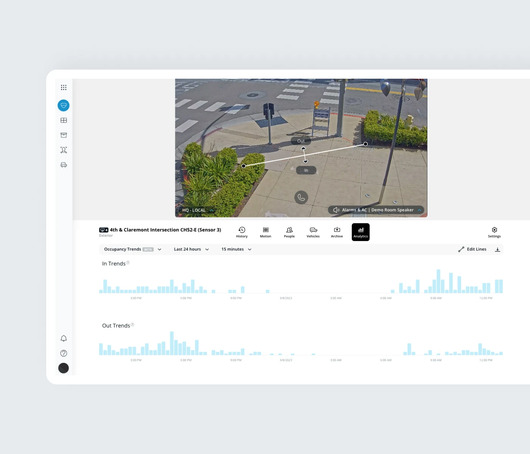
Task: Click the user profile avatar
Action: pos(64,368)
